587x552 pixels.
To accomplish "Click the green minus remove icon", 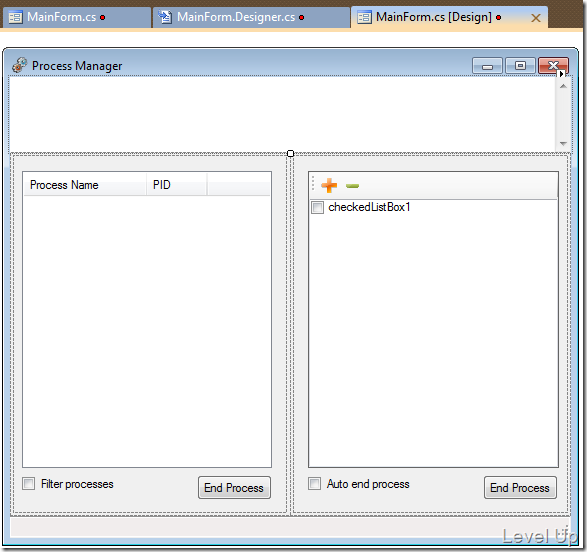I will pos(352,186).
